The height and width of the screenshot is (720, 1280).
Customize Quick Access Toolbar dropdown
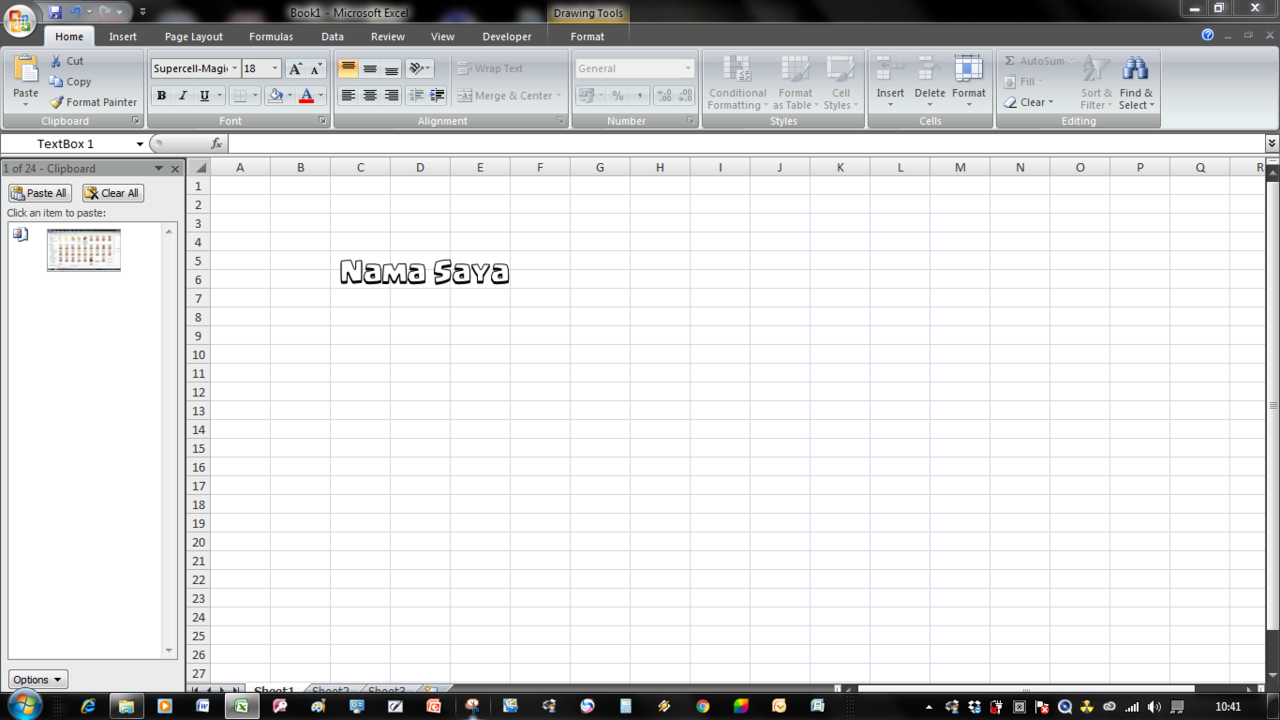tap(142, 12)
